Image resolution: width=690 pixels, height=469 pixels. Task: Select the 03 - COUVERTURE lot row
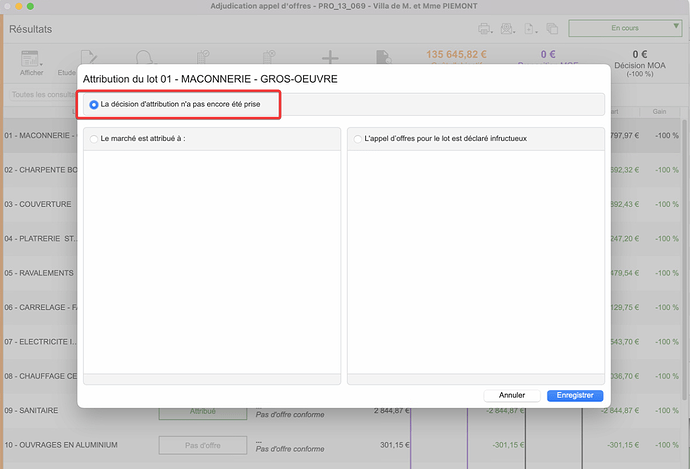point(38,204)
